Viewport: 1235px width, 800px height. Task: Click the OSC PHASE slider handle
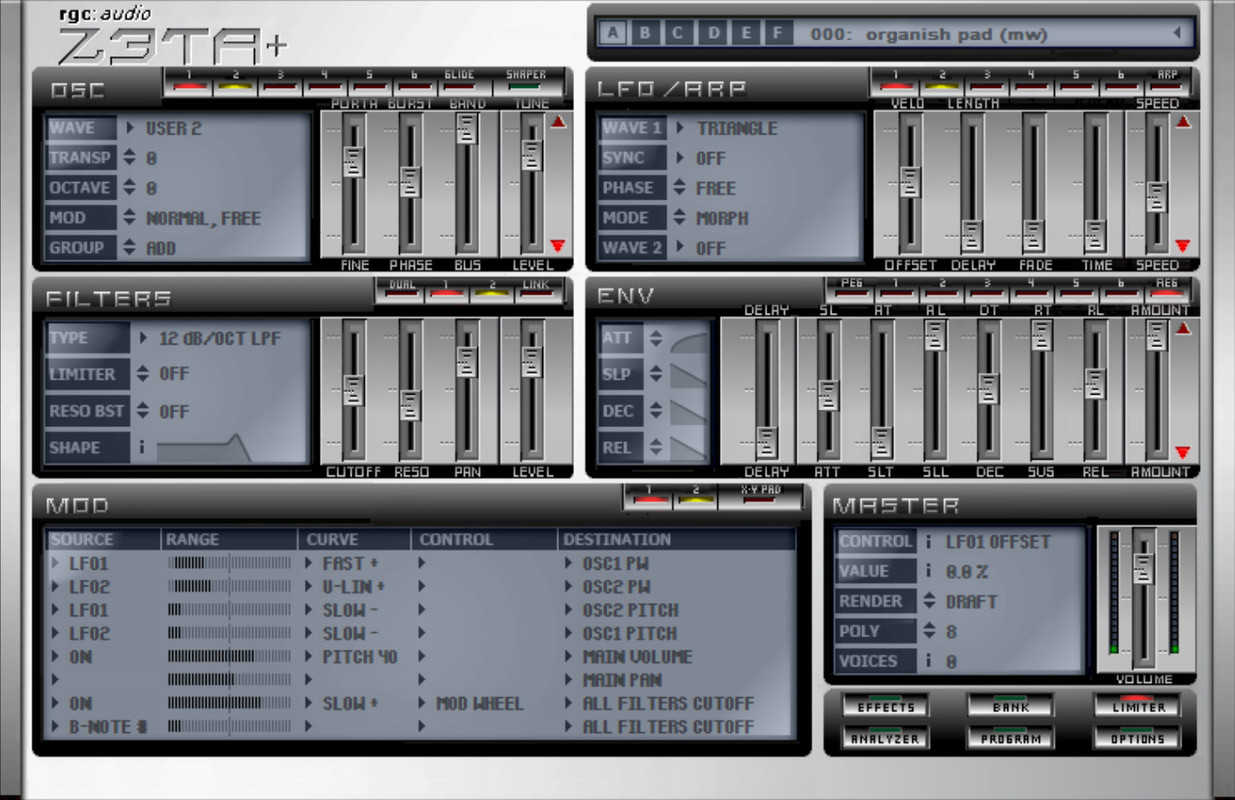pos(410,182)
